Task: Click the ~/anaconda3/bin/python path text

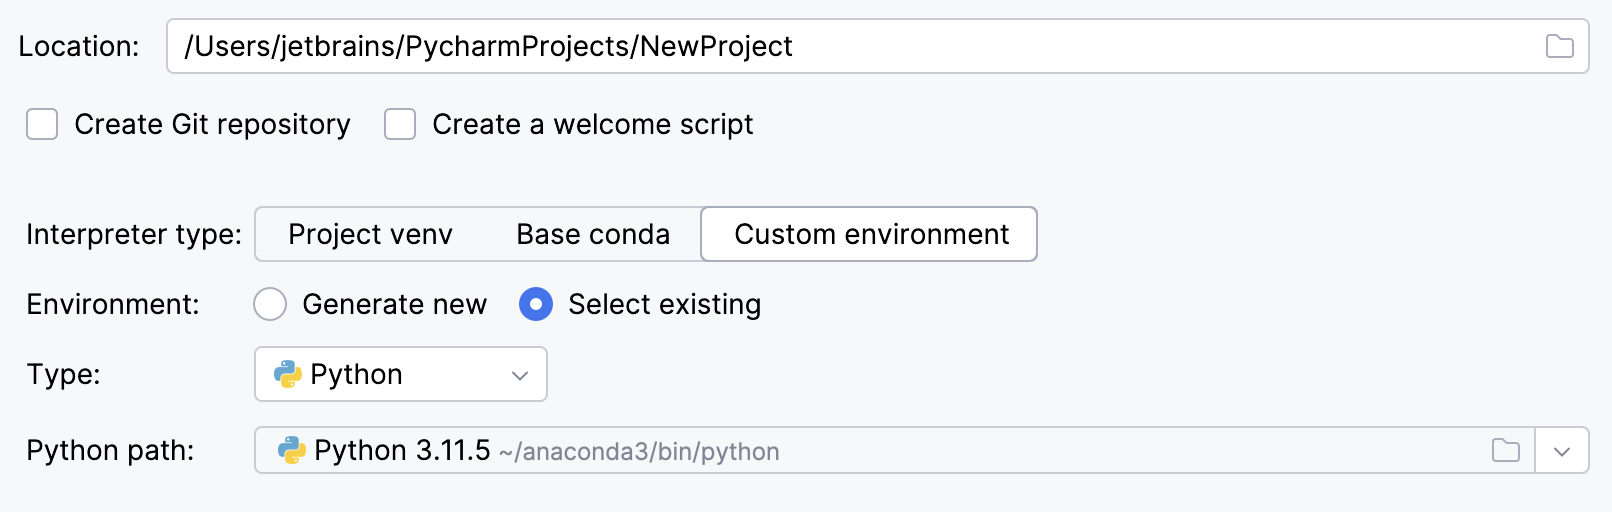Action: 639,452
